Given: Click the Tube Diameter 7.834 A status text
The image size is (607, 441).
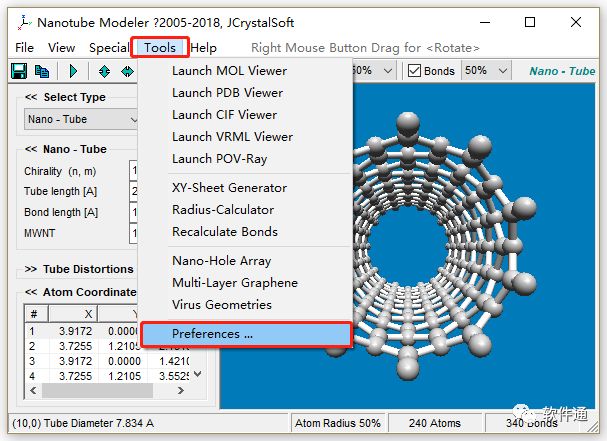Looking at the screenshot, I should 99,423.
